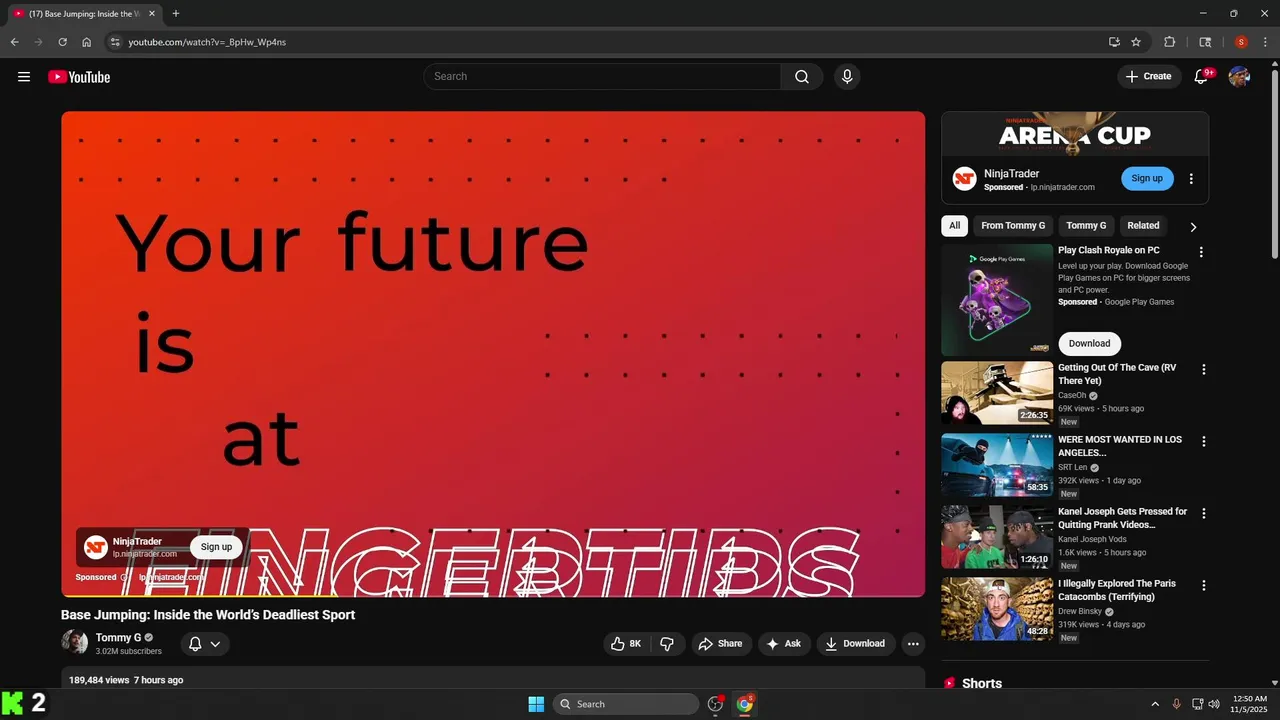Open options for Getting Out Of The Cave

(1204, 370)
